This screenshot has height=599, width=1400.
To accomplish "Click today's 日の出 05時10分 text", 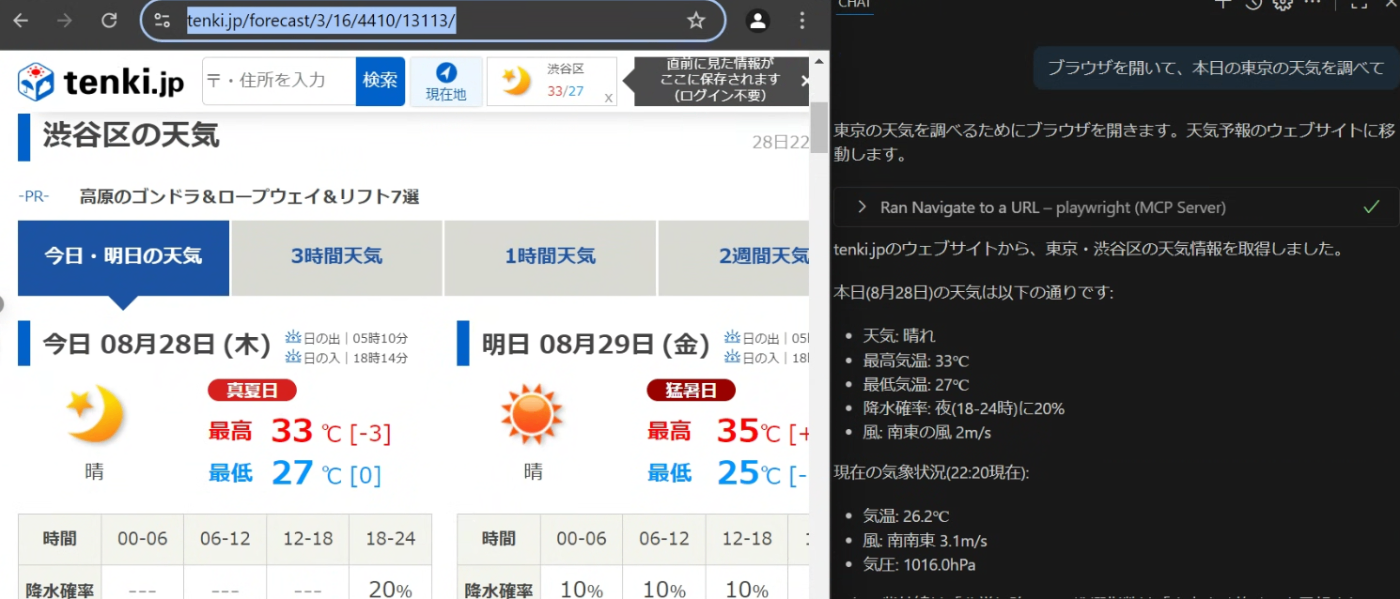I will point(347,337).
